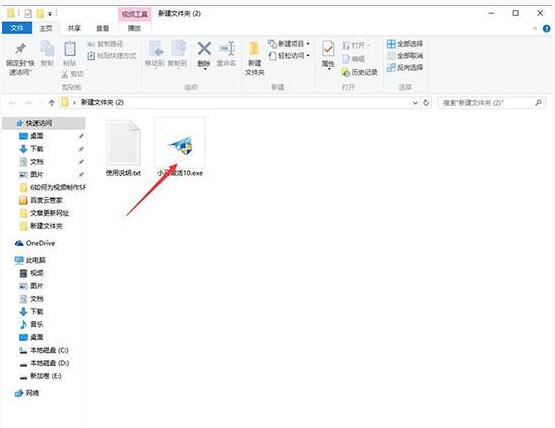The image size is (555, 428).
Task: Select the 使用说明.txt file
Action: [x=123, y=148]
